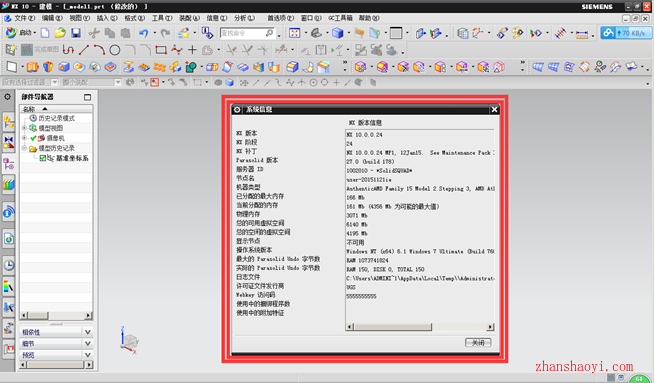Open the 工具 menu

point(162,18)
